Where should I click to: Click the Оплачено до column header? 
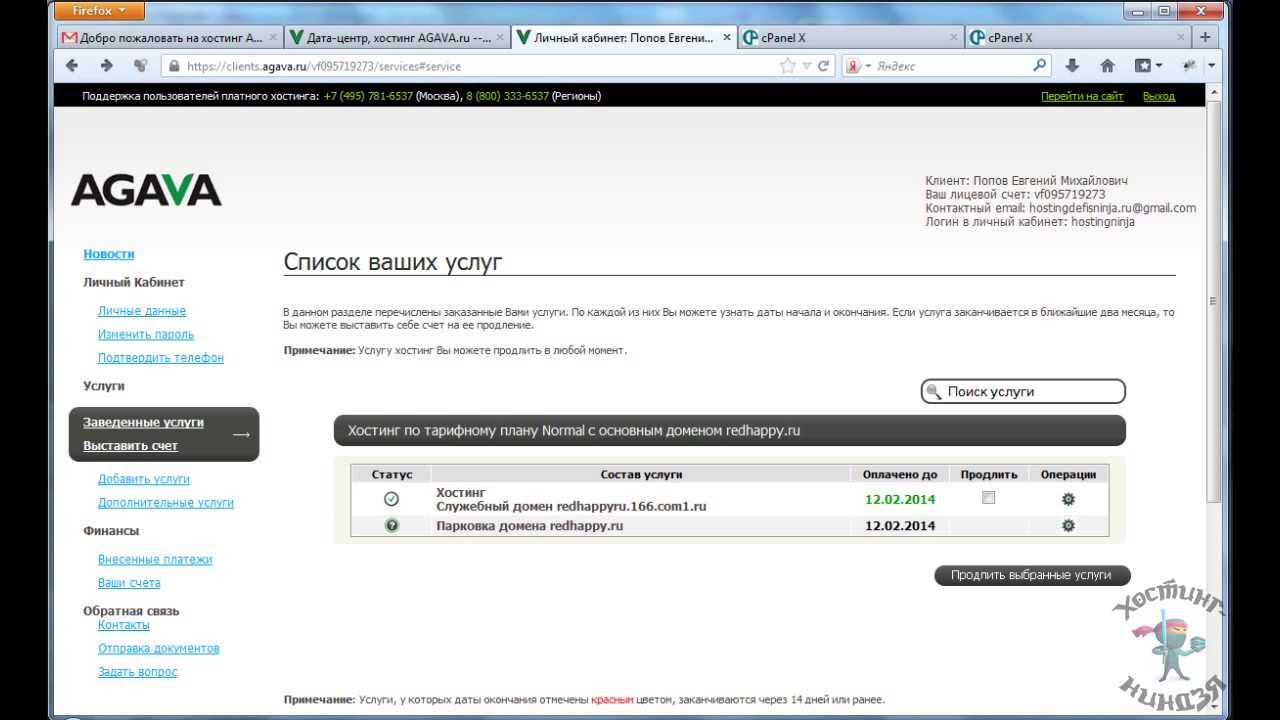900,474
